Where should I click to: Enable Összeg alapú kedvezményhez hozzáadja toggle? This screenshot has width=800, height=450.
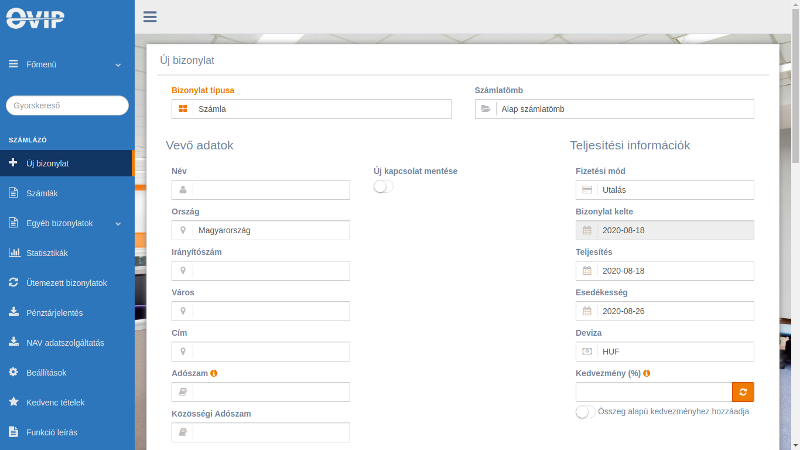point(585,412)
